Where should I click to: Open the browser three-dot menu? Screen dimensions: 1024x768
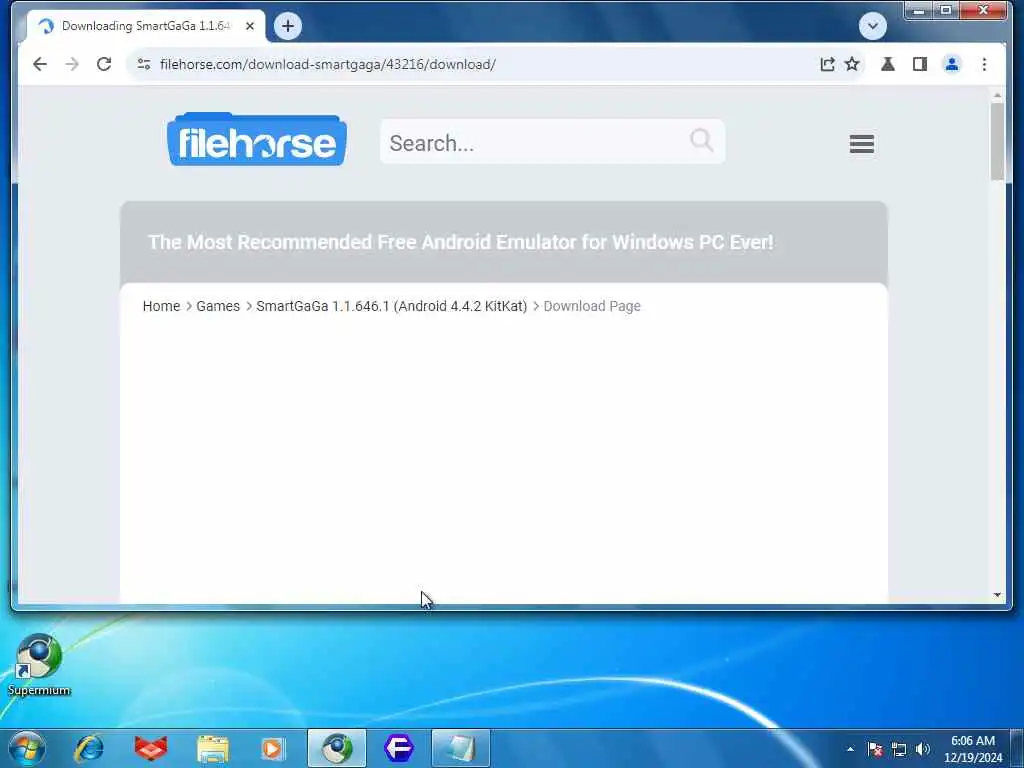(x=984, y=64)
